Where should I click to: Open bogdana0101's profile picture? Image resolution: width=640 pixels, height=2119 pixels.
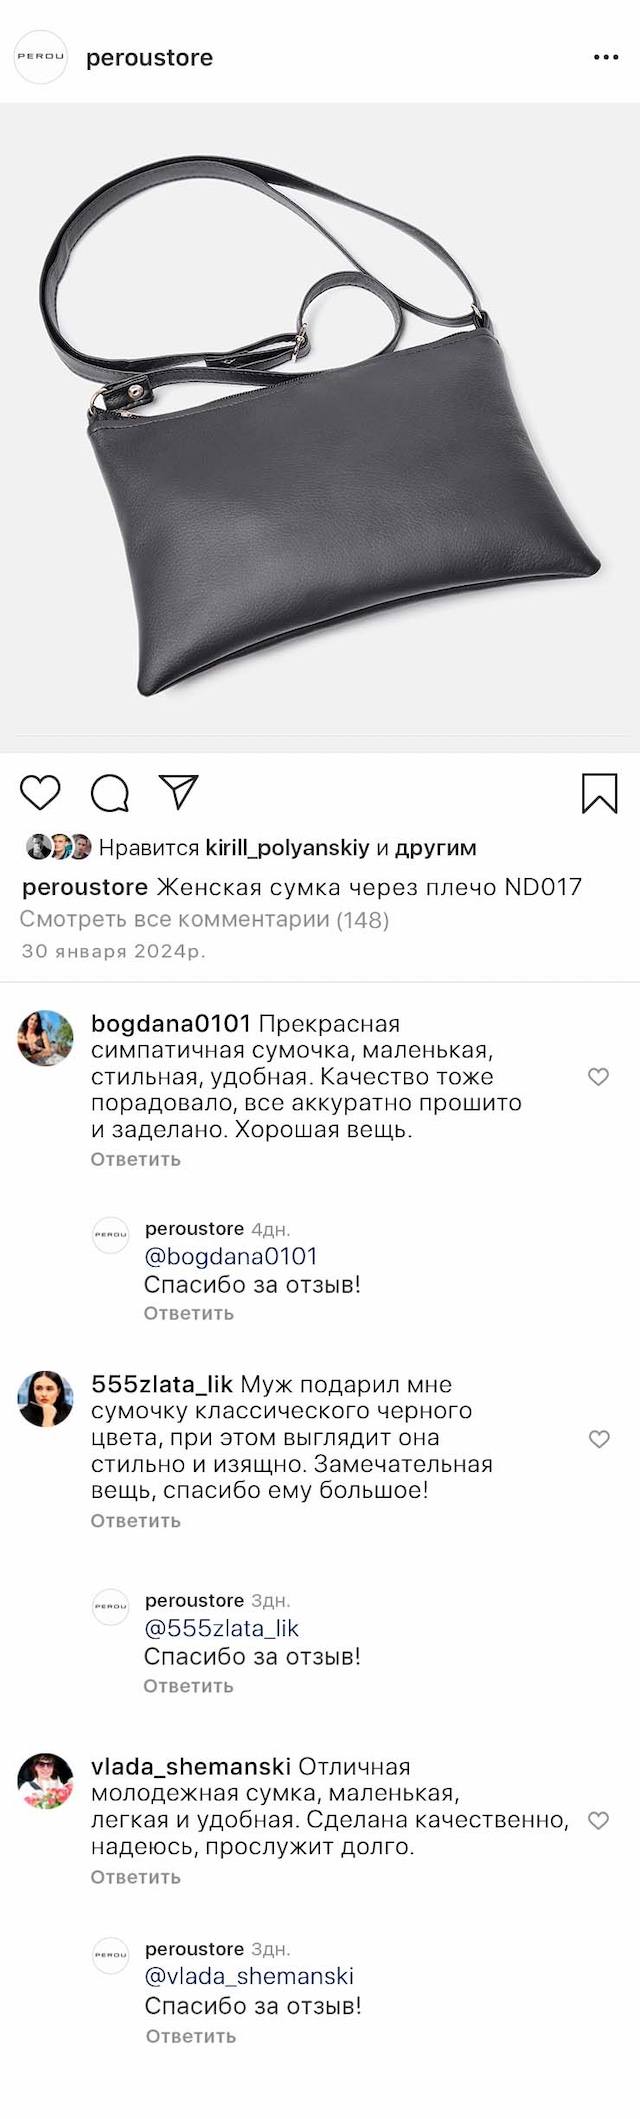pyautogui.click(x=46, y=1038)
